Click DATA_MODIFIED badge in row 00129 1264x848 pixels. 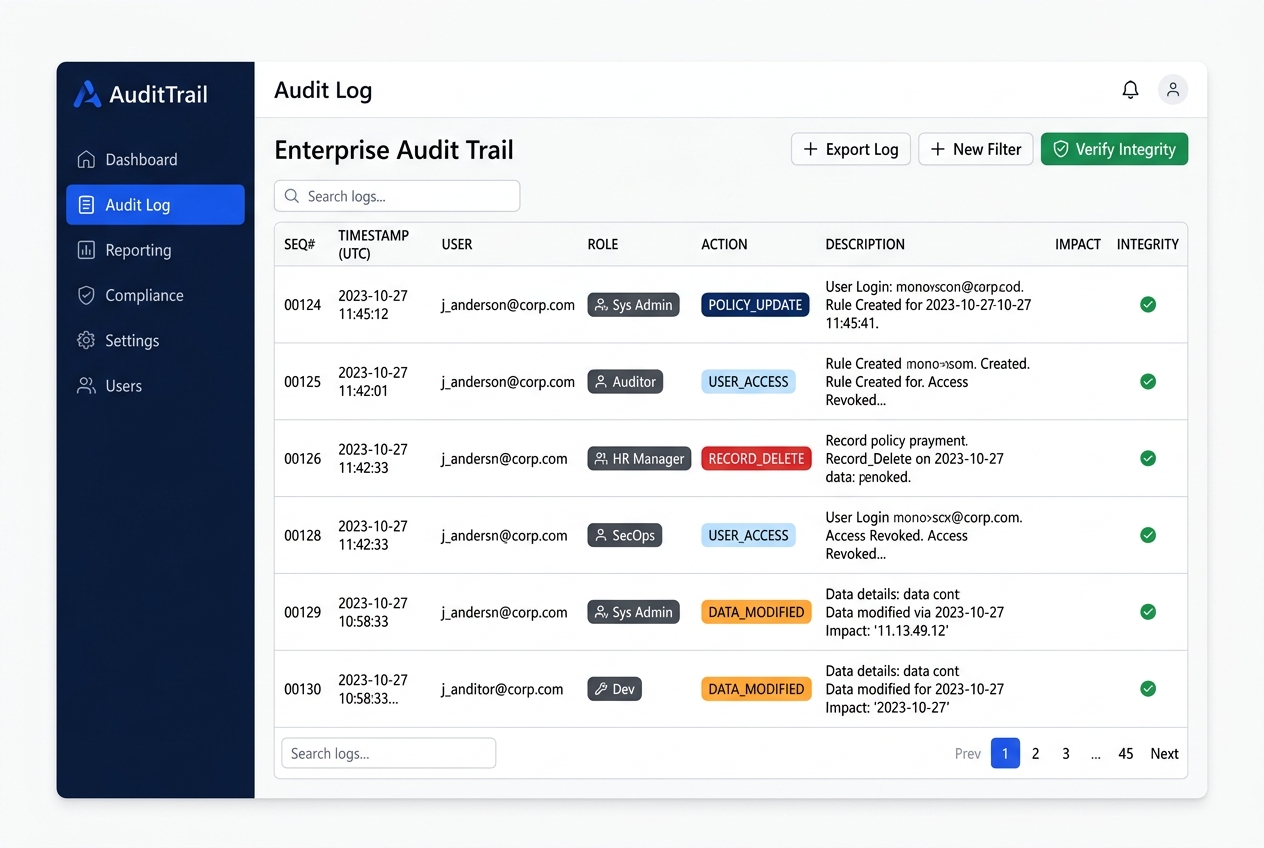click(x=756, y=612)
